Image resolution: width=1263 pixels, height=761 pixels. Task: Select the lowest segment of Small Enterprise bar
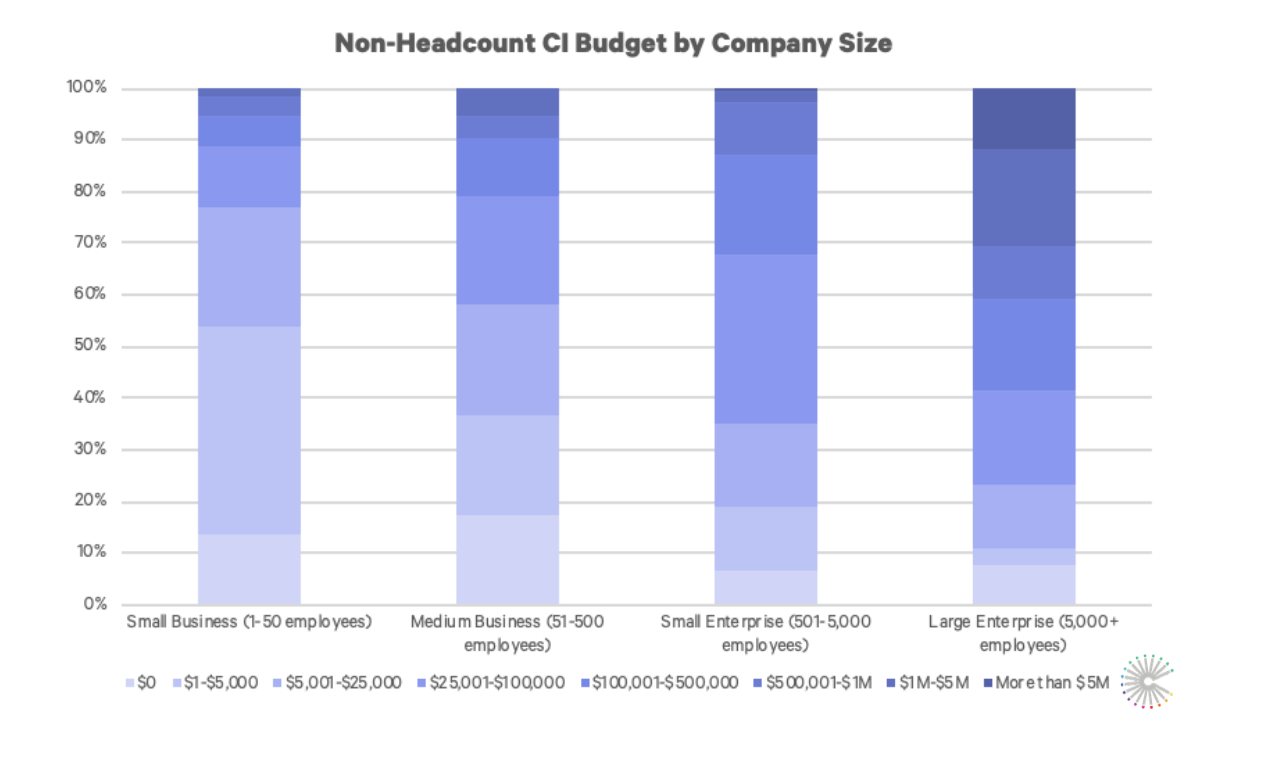tap(766, 587)
